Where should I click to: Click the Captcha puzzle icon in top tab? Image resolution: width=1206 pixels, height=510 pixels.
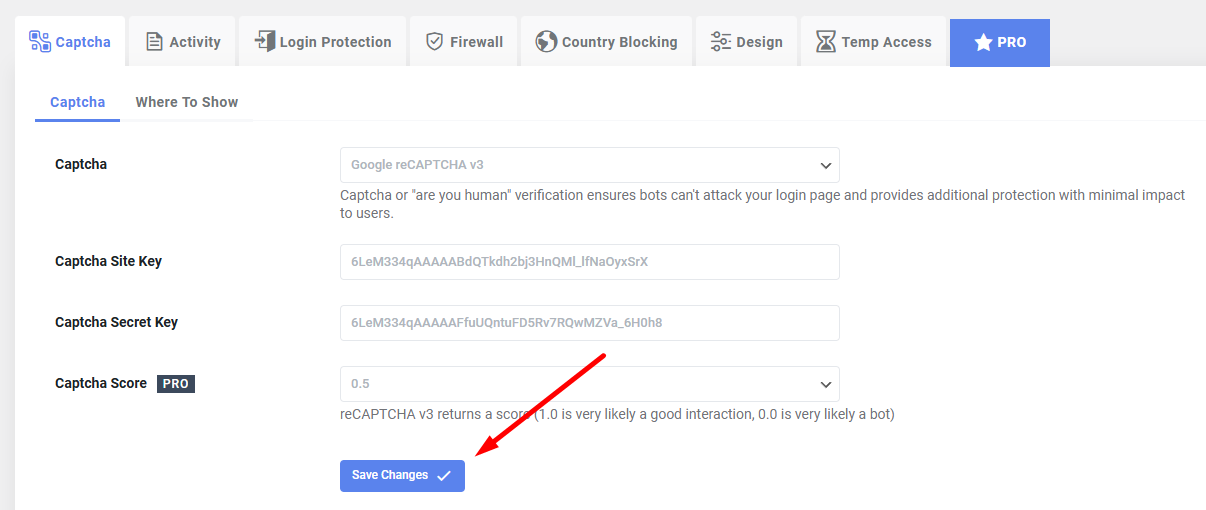click(40, 41)
